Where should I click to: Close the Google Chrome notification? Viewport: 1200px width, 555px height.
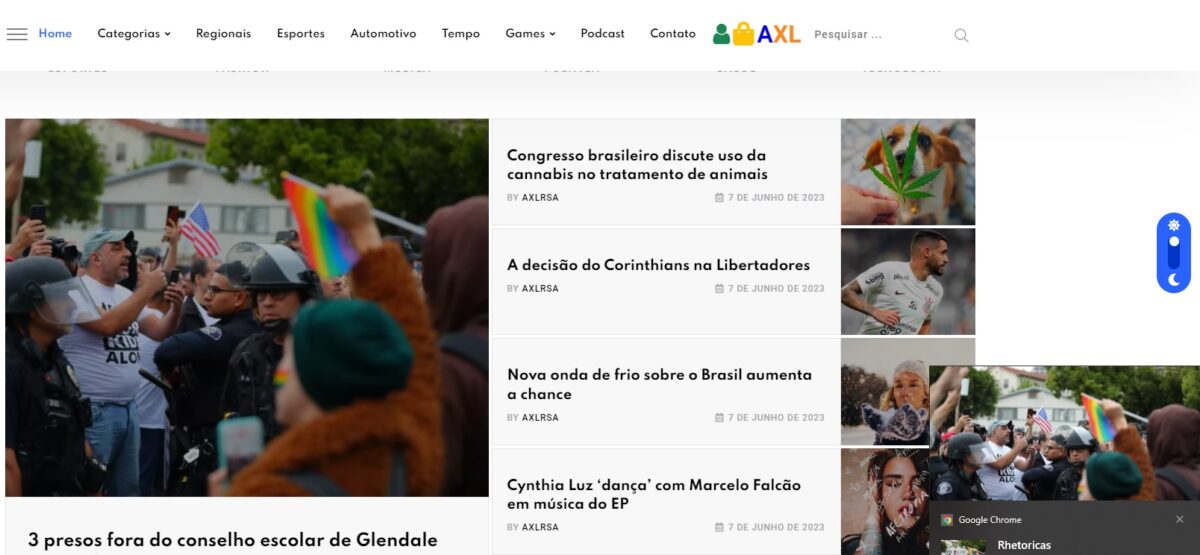1180,520
